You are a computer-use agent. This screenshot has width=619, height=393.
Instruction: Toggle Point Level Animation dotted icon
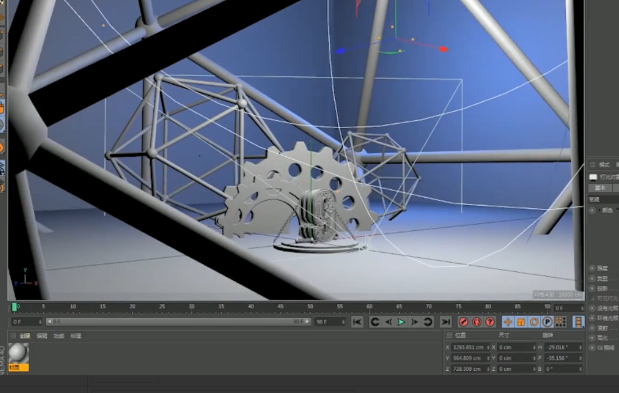560,322
